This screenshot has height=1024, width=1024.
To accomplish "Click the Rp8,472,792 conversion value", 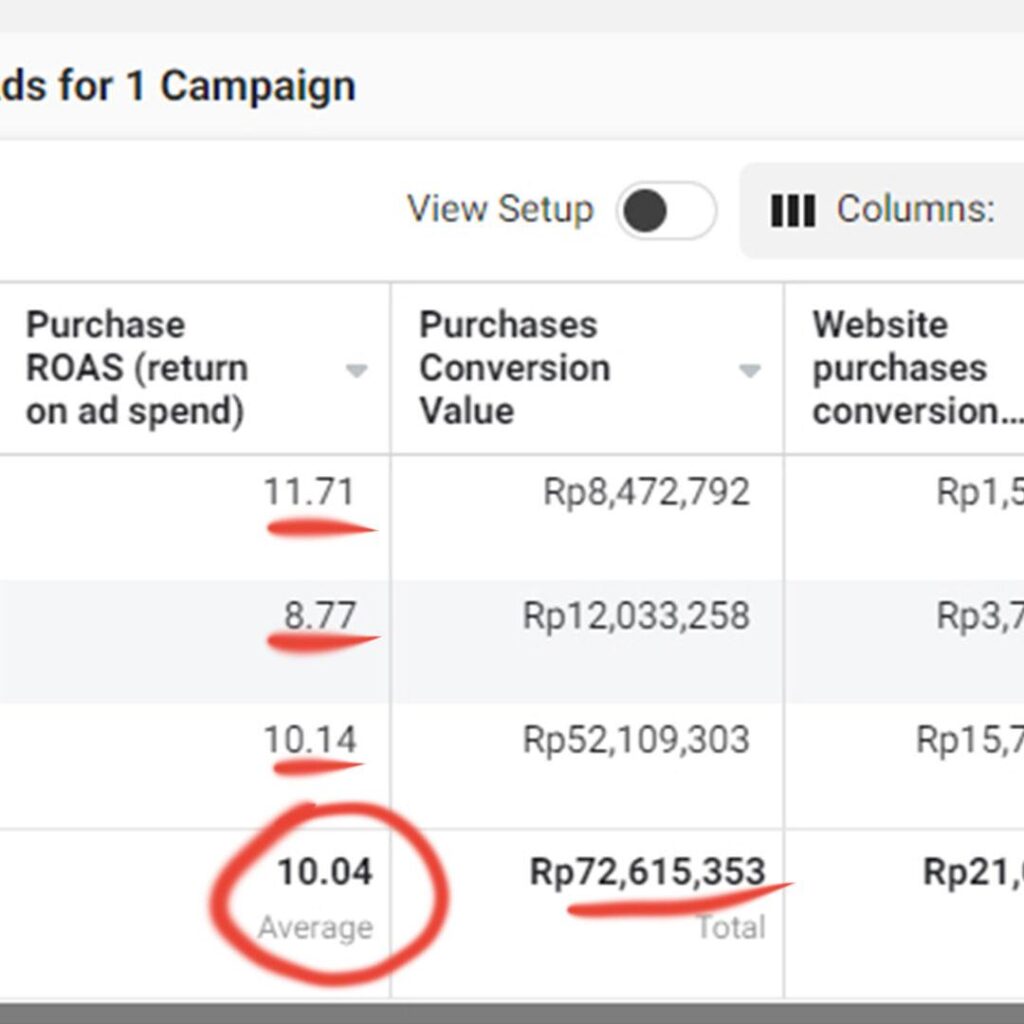I will [x=646, y=492].
